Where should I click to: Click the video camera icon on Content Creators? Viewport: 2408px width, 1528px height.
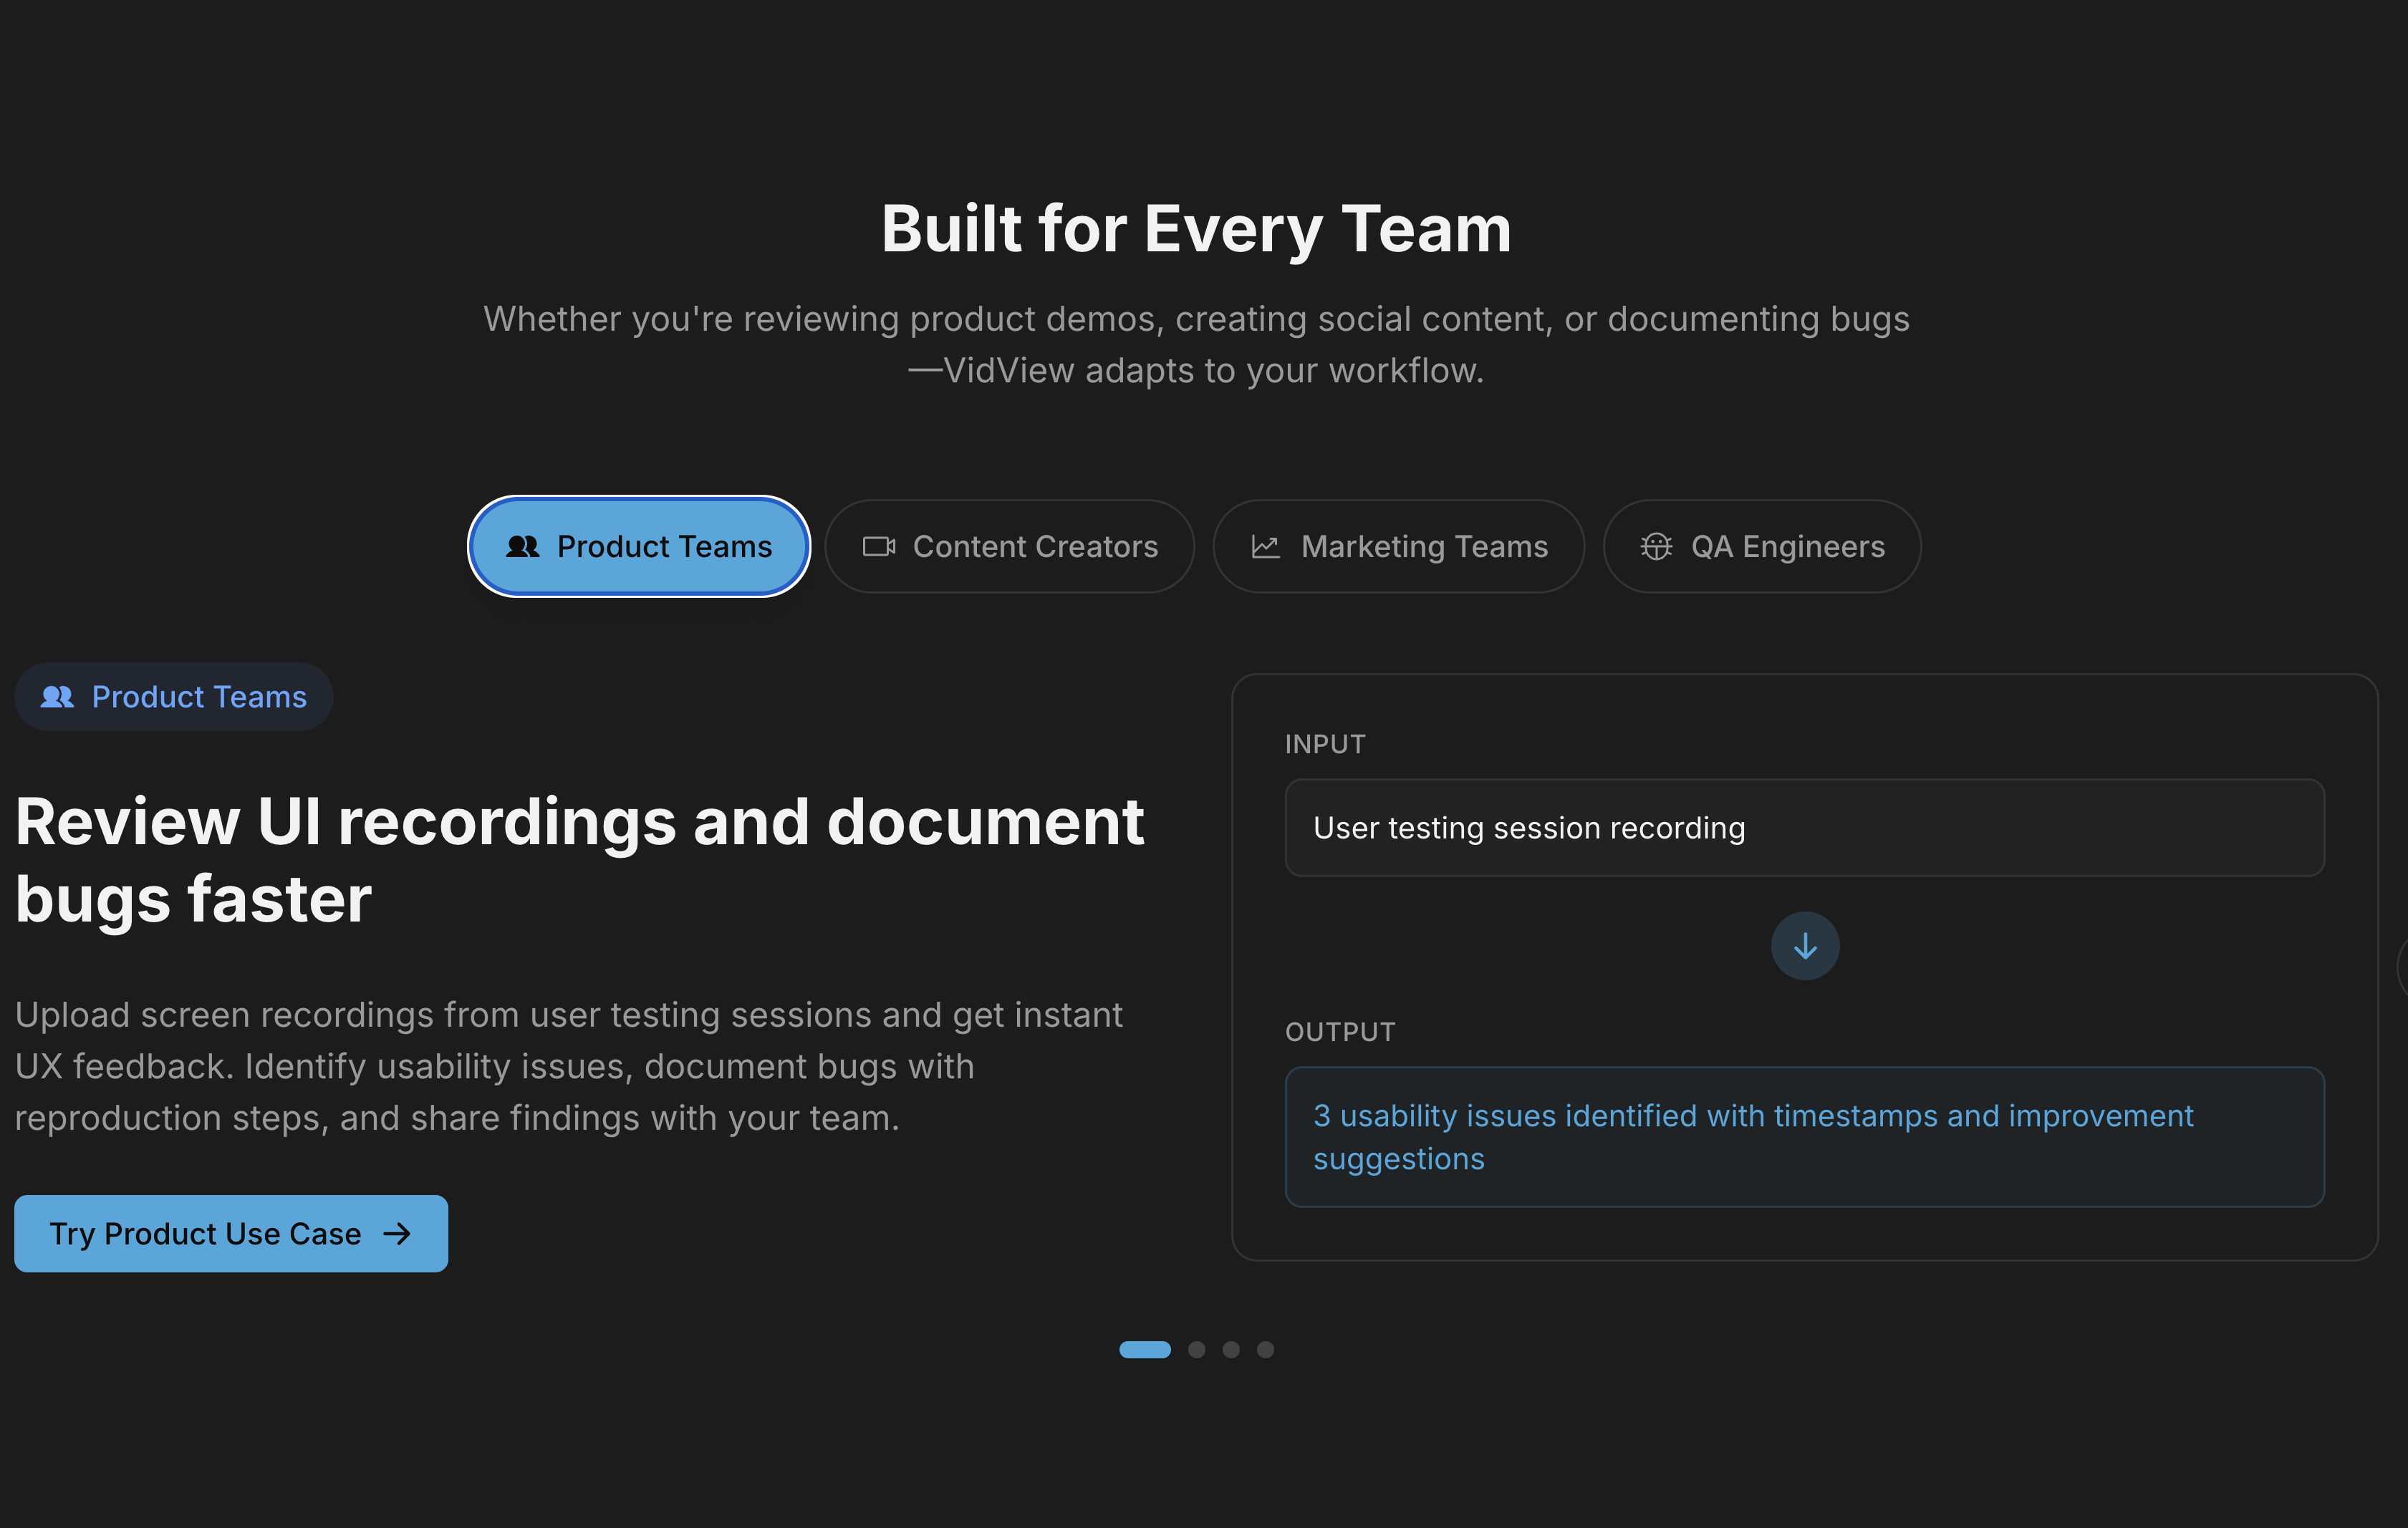878,546
